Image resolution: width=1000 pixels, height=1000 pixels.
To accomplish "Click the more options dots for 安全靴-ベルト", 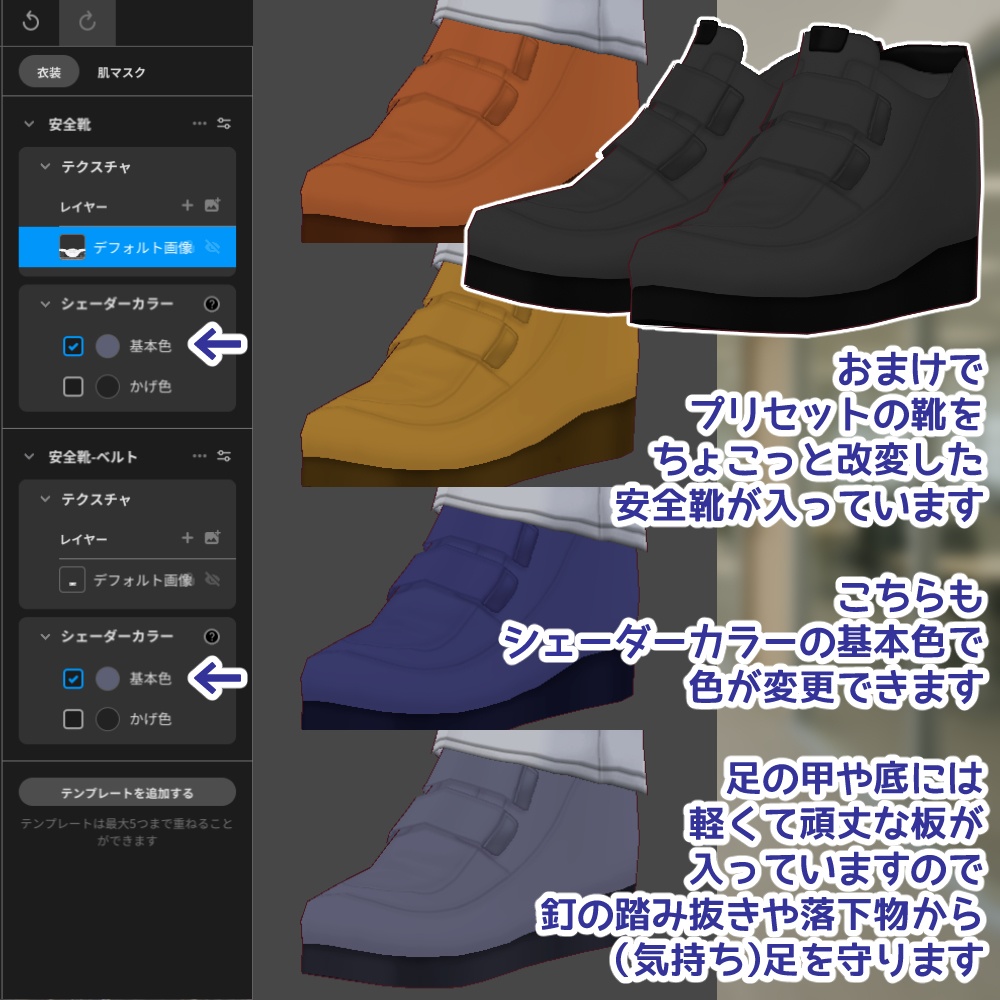I will [197, 457].
